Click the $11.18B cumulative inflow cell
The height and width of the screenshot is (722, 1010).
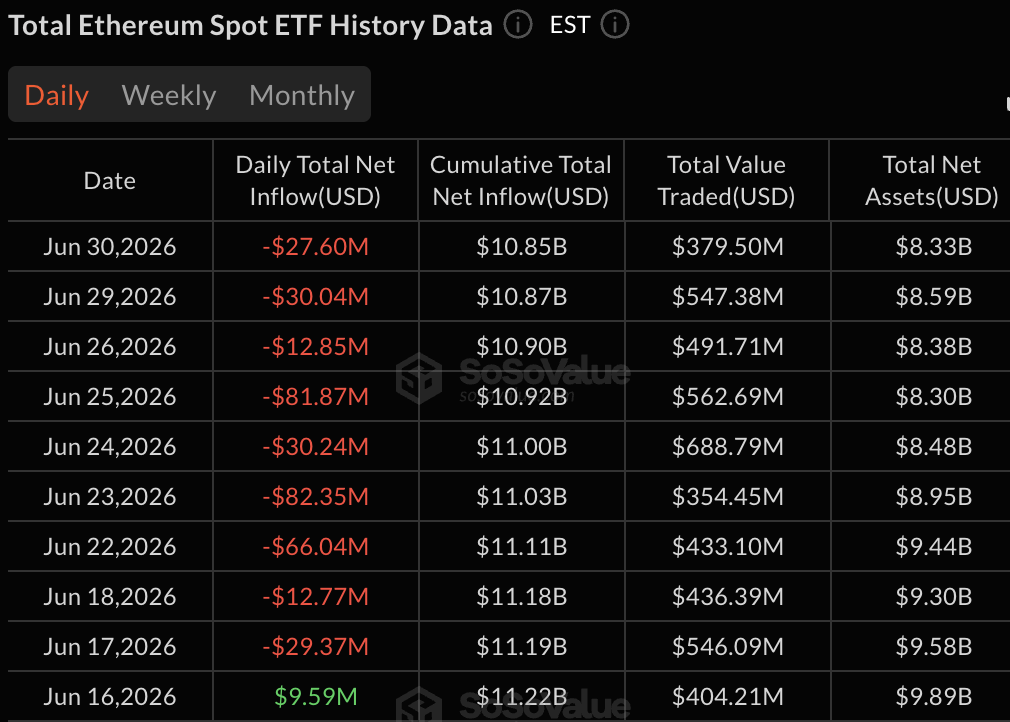[522, 597]
